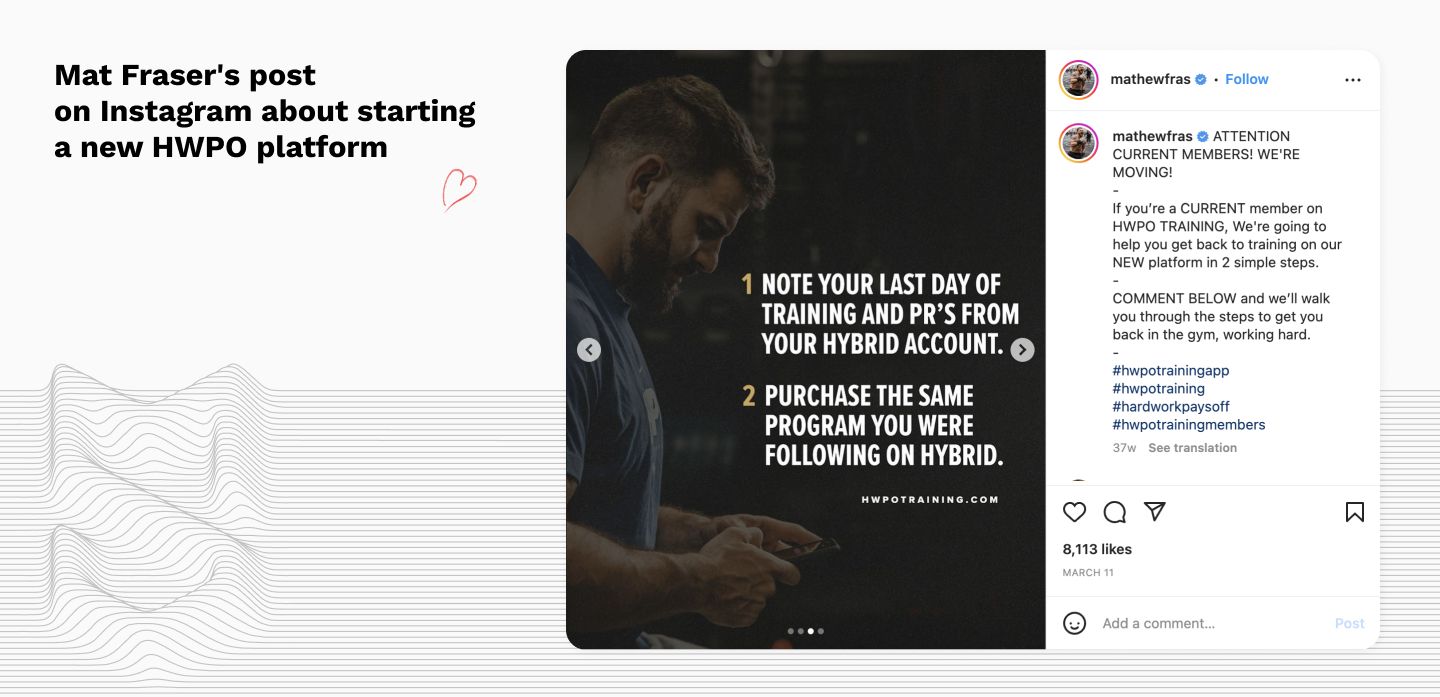Viewport: 1440px width, 697px height.
Task: Open the #hardworkpaysoff hashtag
Action: (x=1171, y=406)
